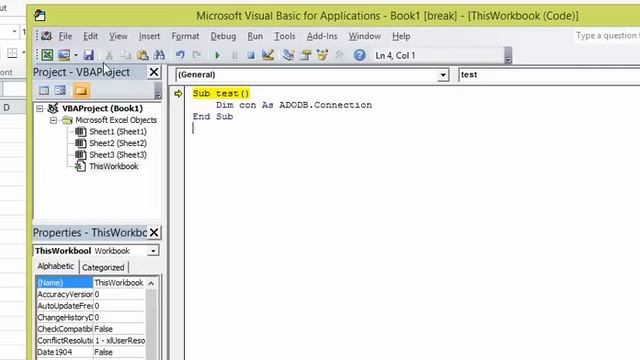Select Sheet2 (Sheet2) in project tree

pos(118,143)
